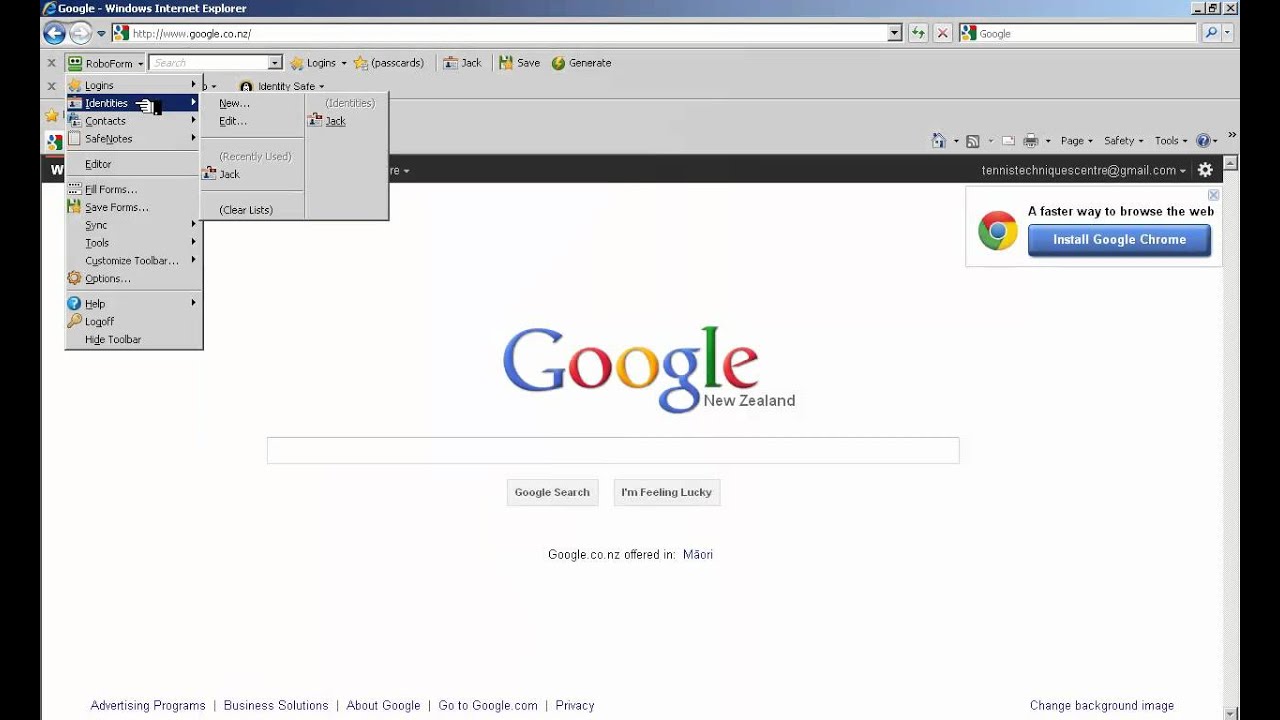Click Generate on the RoboForm toolbar

(581, 63)
